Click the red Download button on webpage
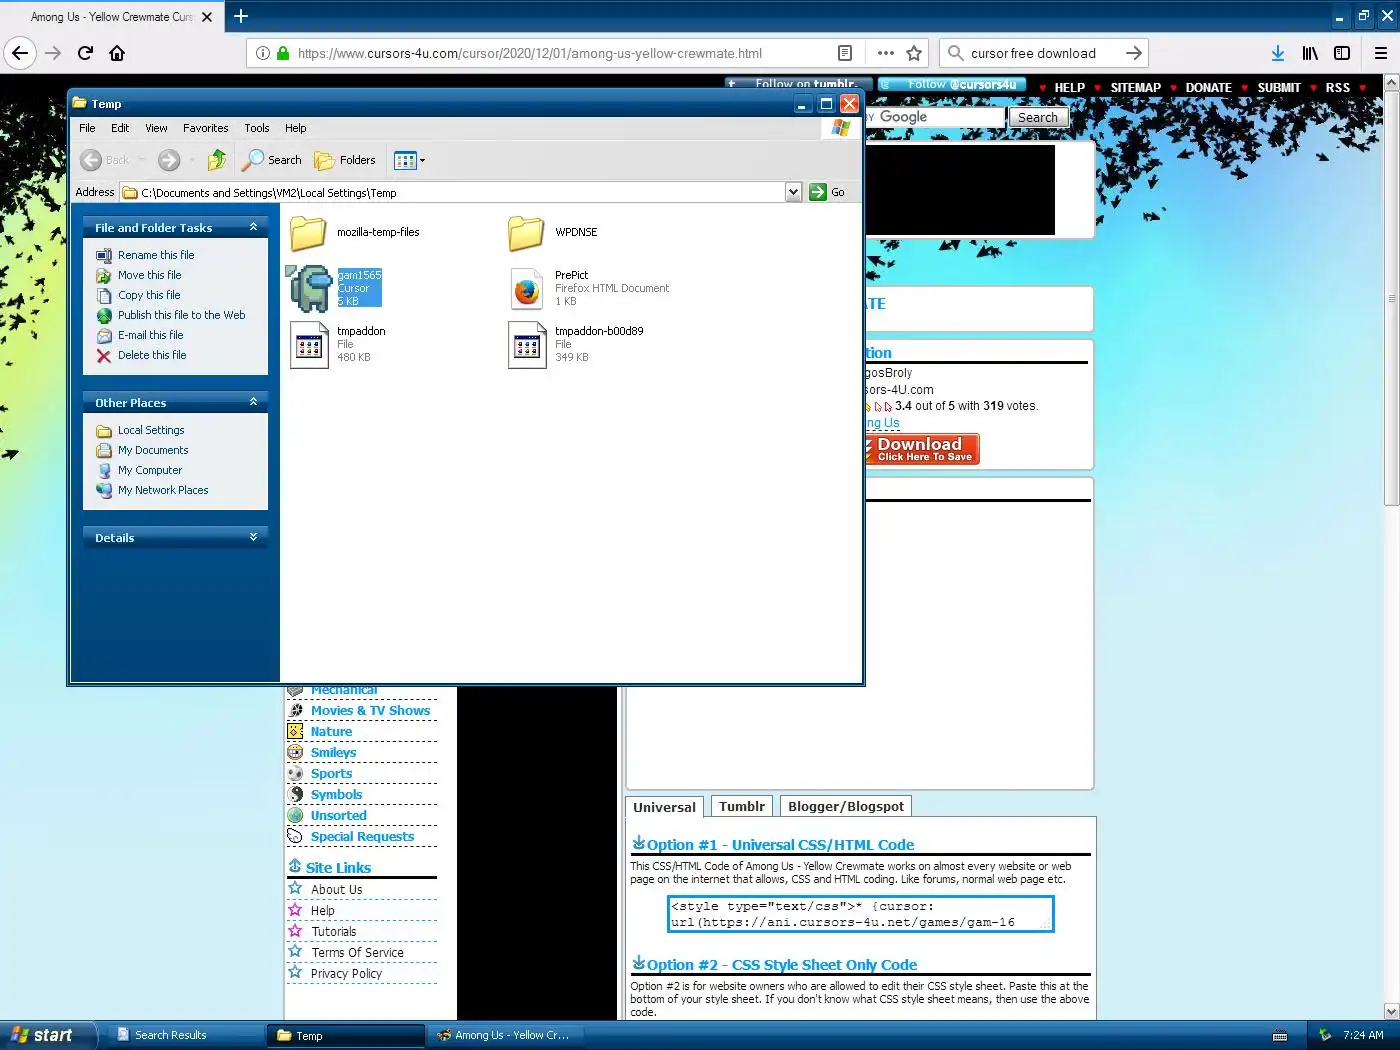1400x1050 pixels. (922, 449)
